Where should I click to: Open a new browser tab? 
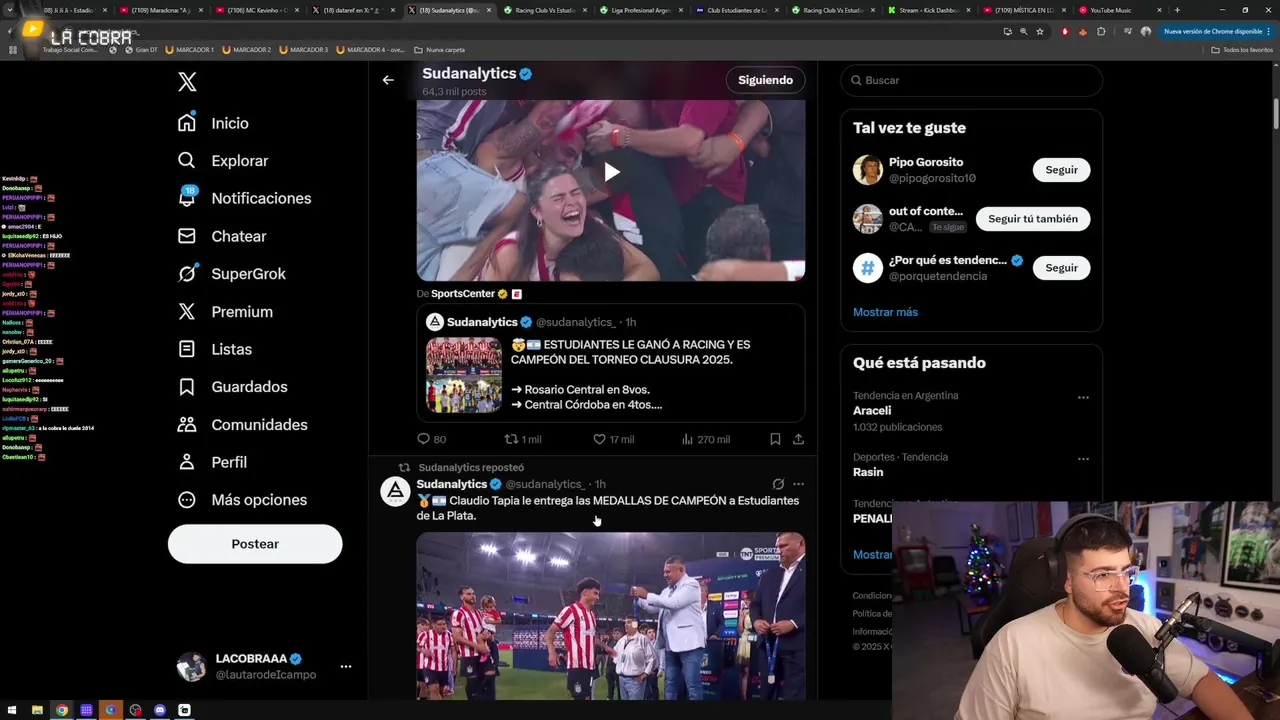coord(1177,10)
